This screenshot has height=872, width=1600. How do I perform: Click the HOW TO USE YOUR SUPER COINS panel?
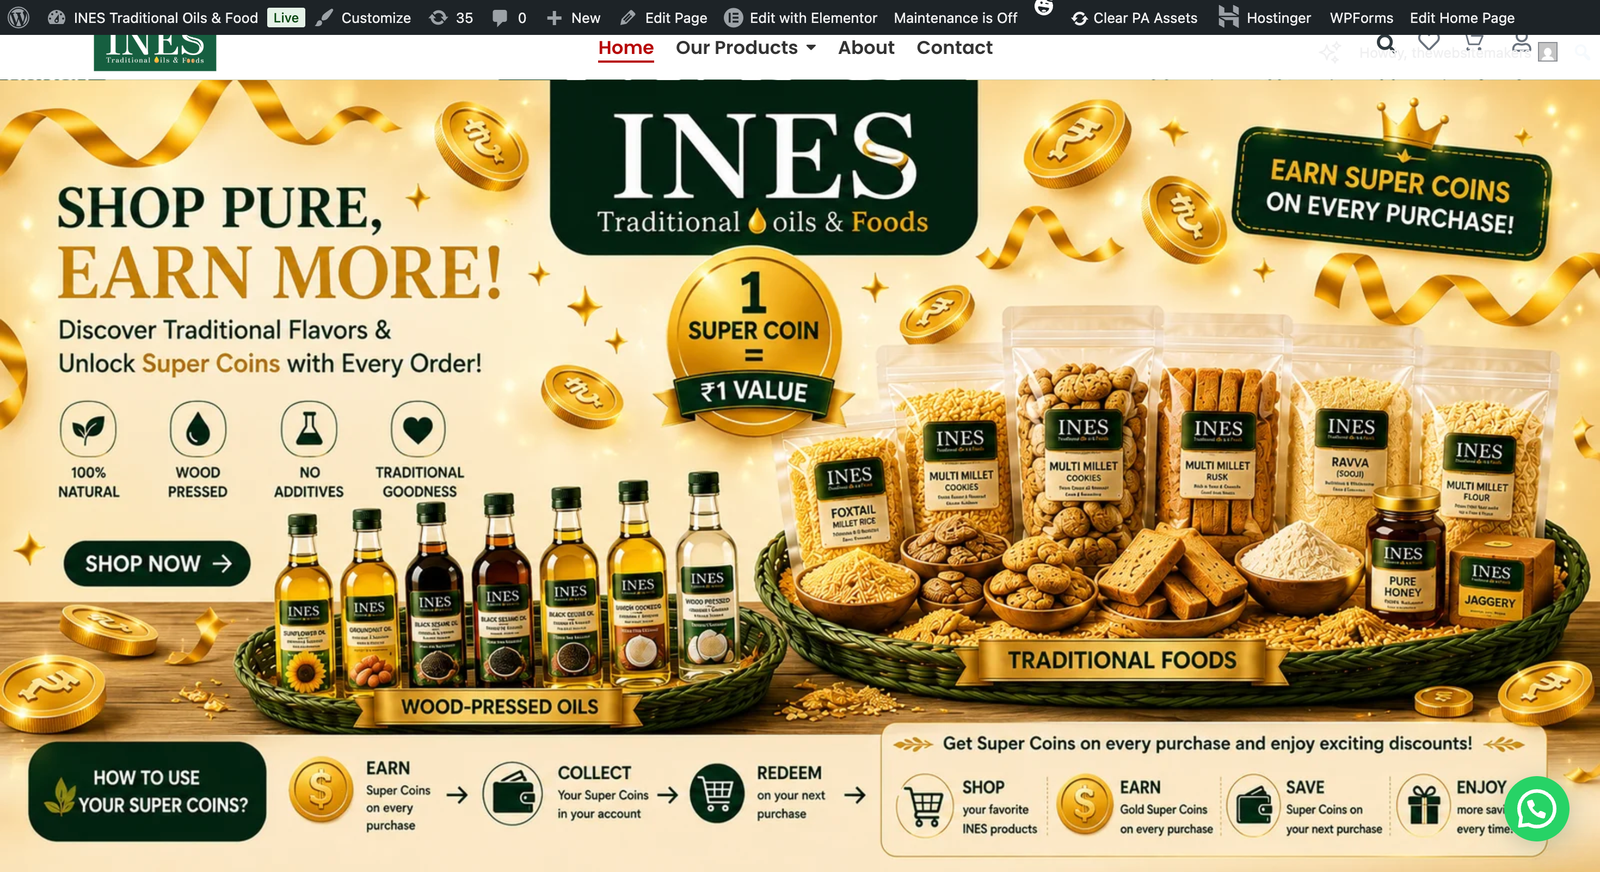[147, 792]
